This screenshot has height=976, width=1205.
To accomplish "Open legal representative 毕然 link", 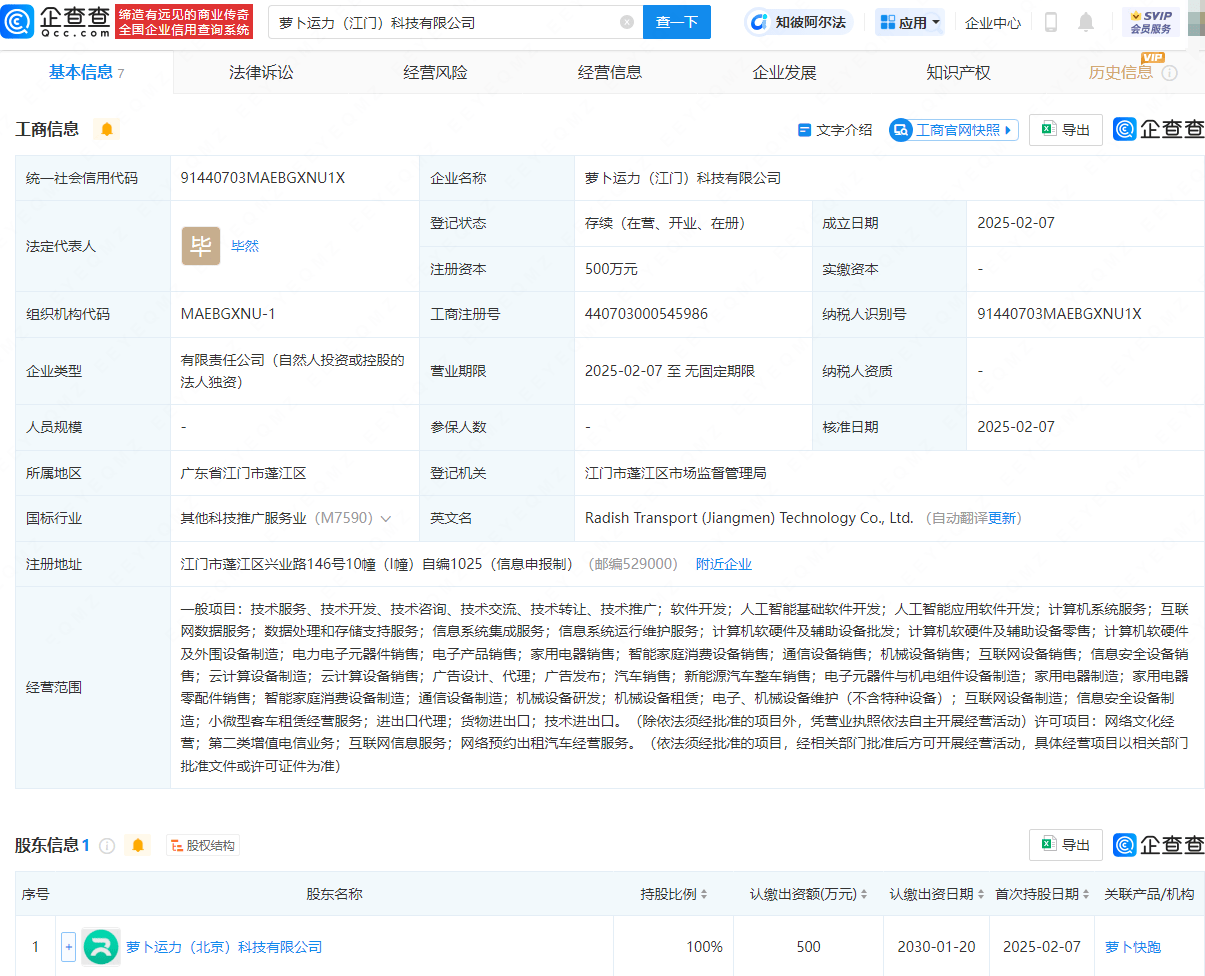I will point(245,246).
